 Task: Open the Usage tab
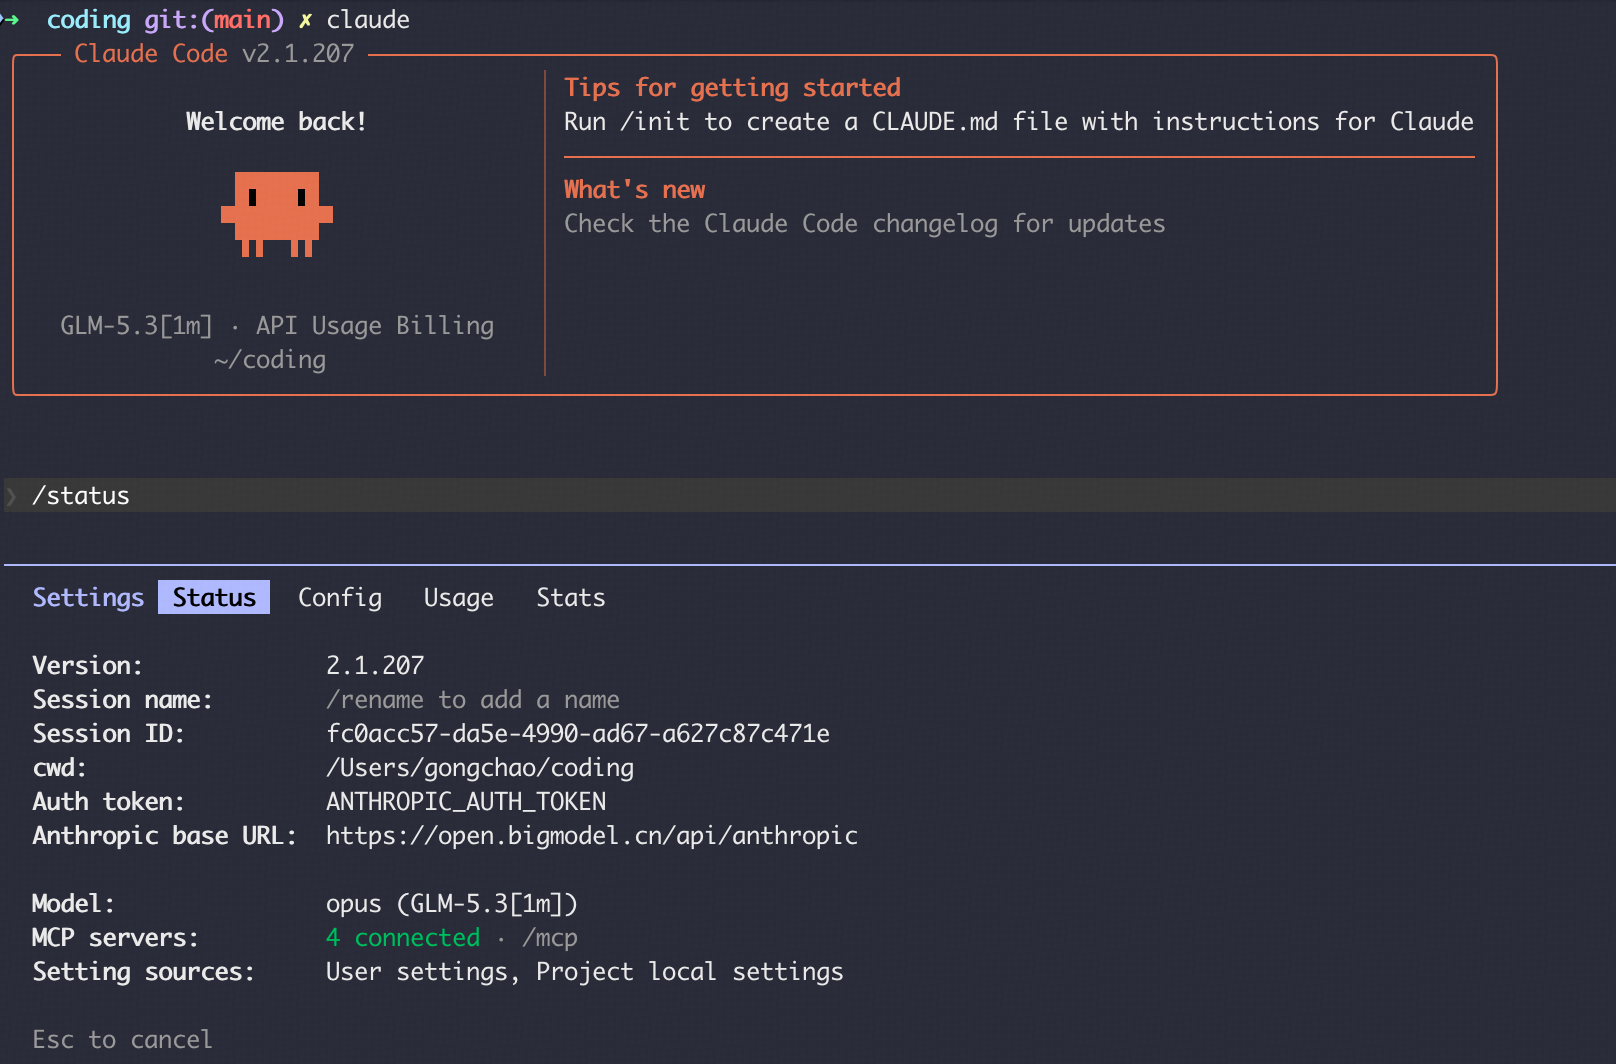pos(459,597)
